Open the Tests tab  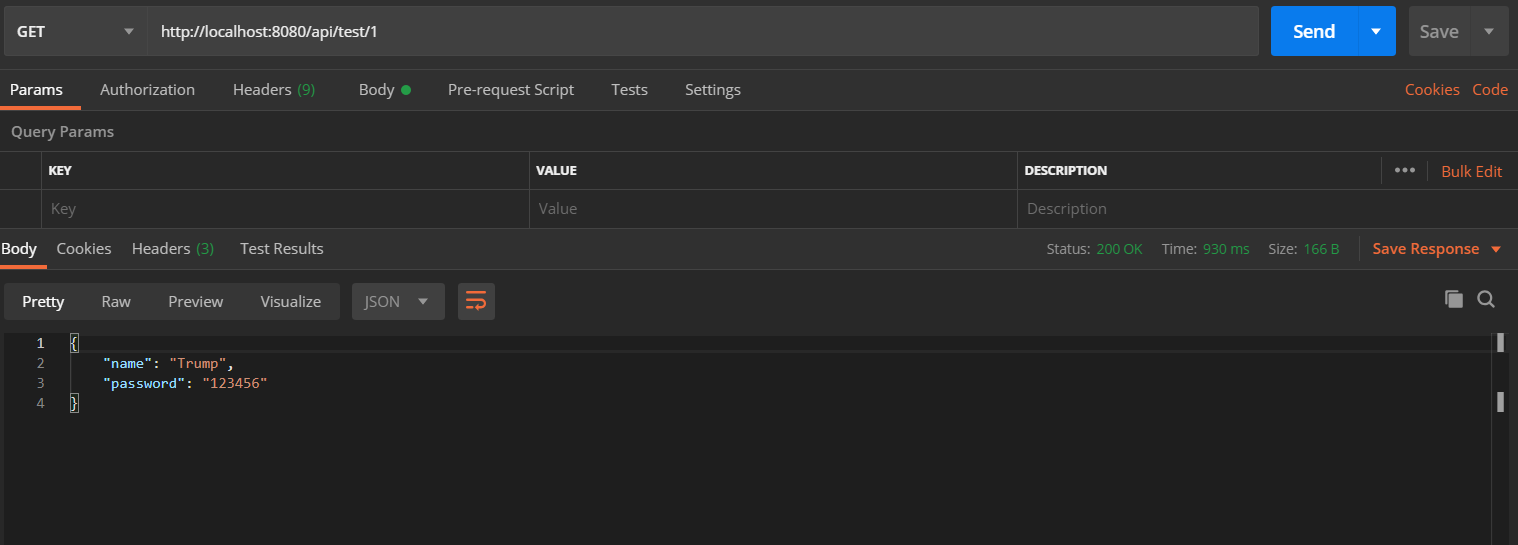(629, 89)
